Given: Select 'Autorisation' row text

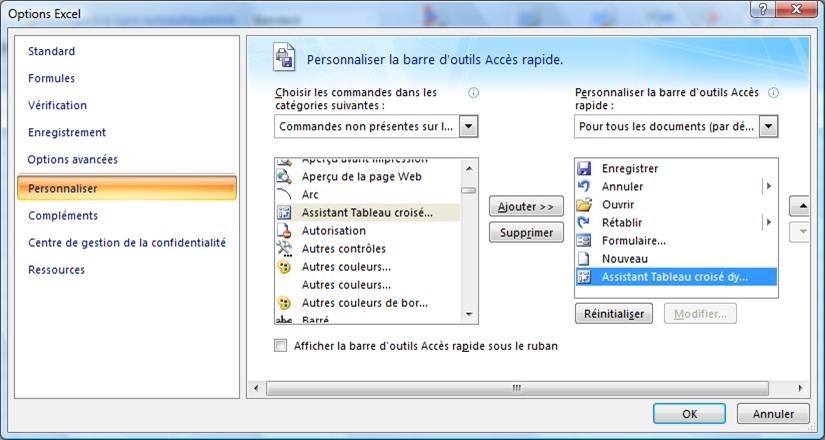Looking at the screenshot, I should pyautogui.click(x=334, y=231).
